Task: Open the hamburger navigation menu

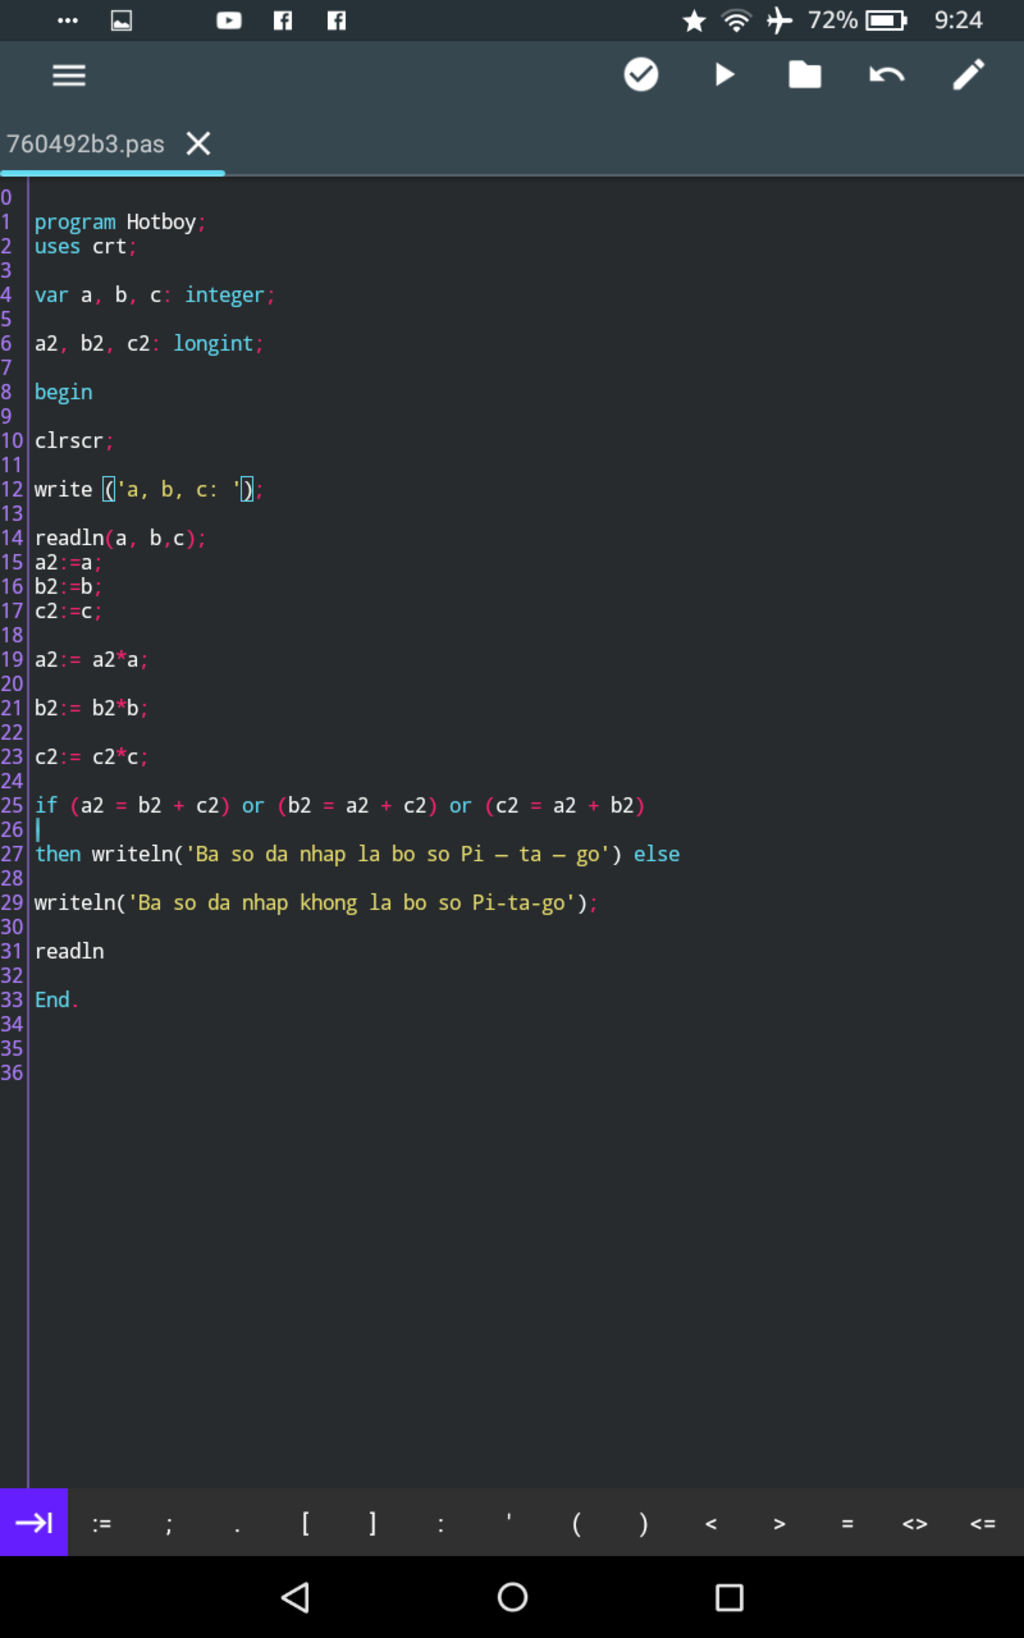Action: coord(68,75)
